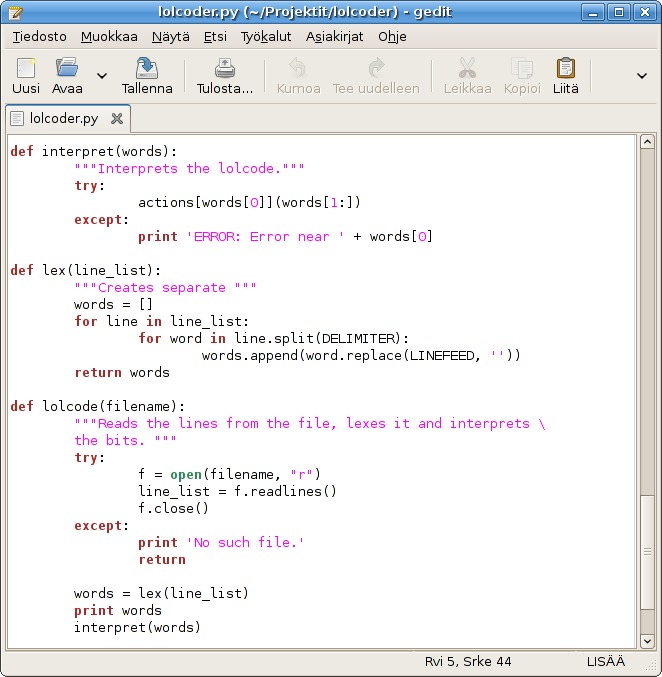This screenshot has width=662, height=677.
Task: Toggle the LISÄÄ insert mode indicator
Action: [606, 661]
